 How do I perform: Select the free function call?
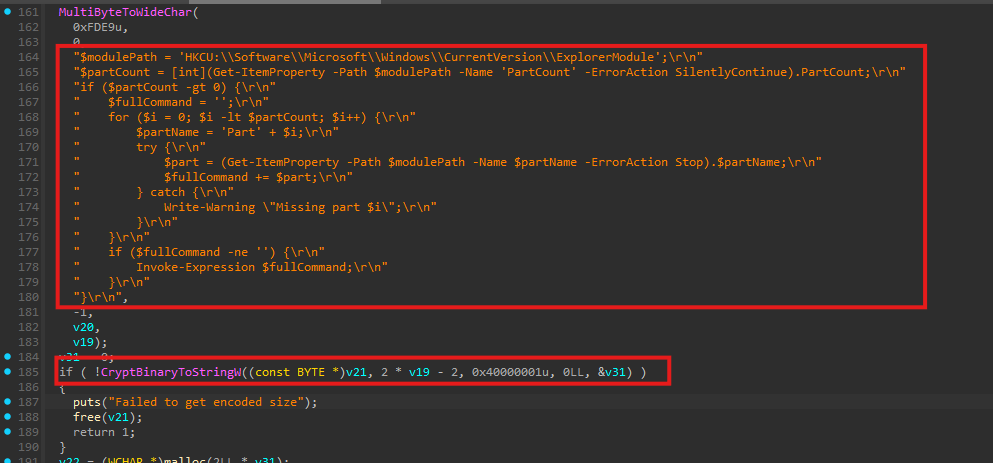coord(86,417)
